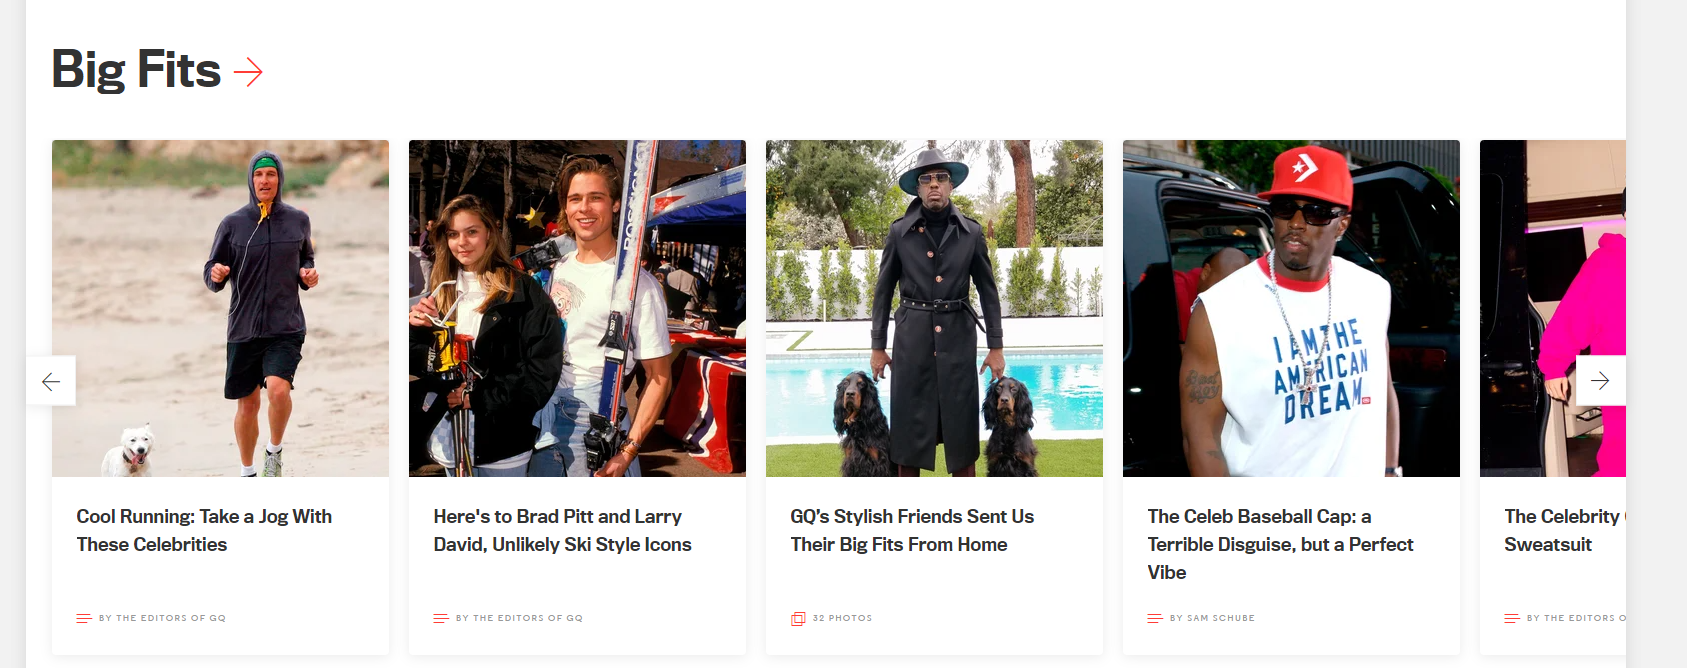Open GQ's Stylish Friends Big Fits article
The image size is (1687, 668).
912,530
